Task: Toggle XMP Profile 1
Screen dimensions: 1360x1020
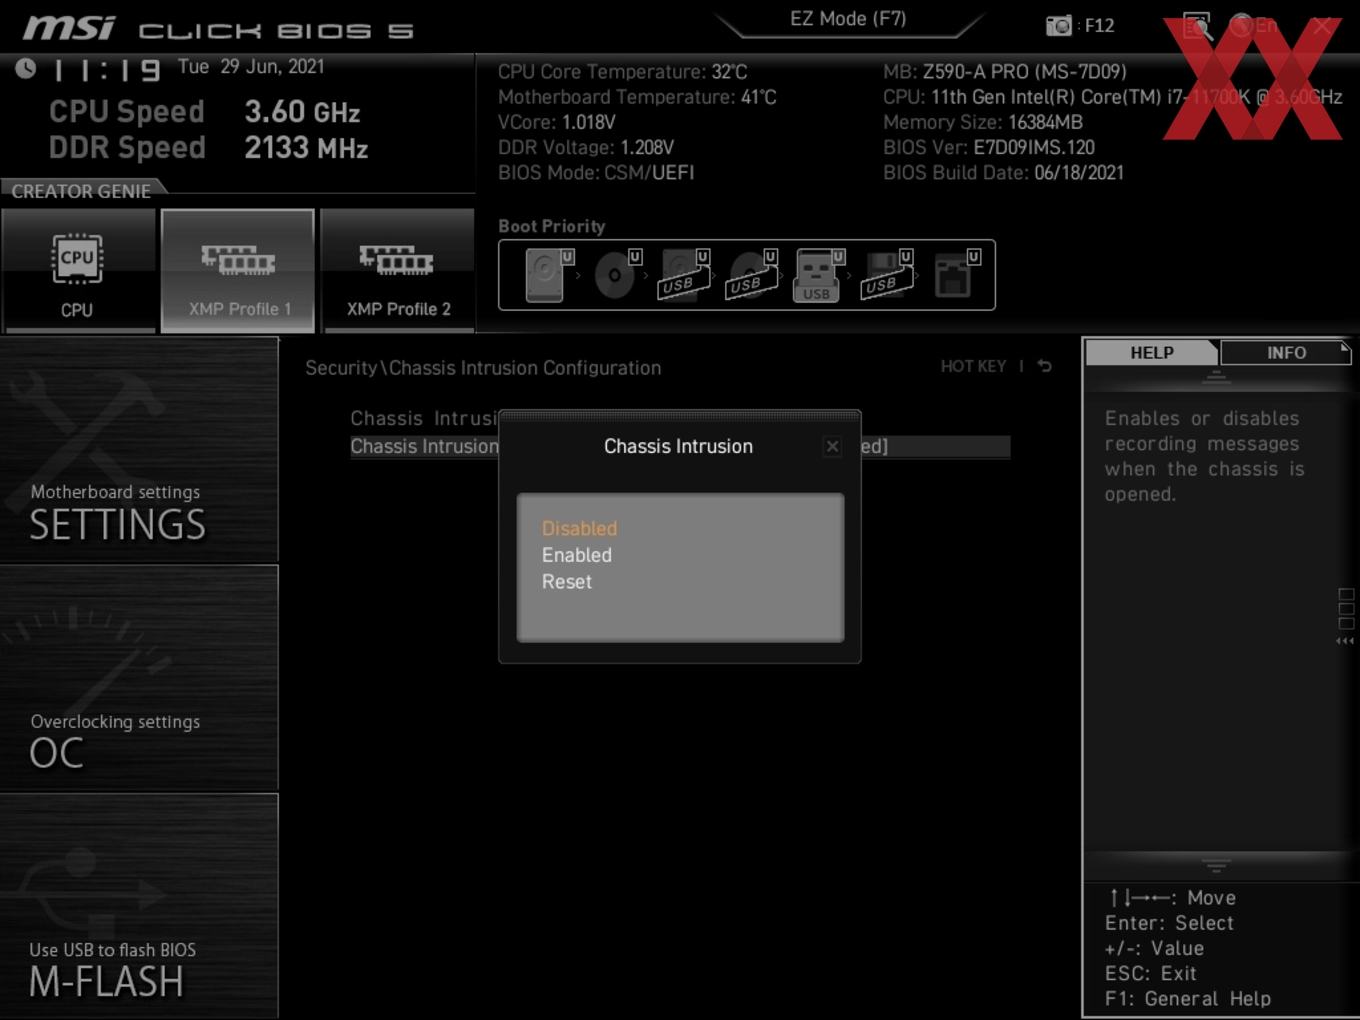Action: click(238, 270)
